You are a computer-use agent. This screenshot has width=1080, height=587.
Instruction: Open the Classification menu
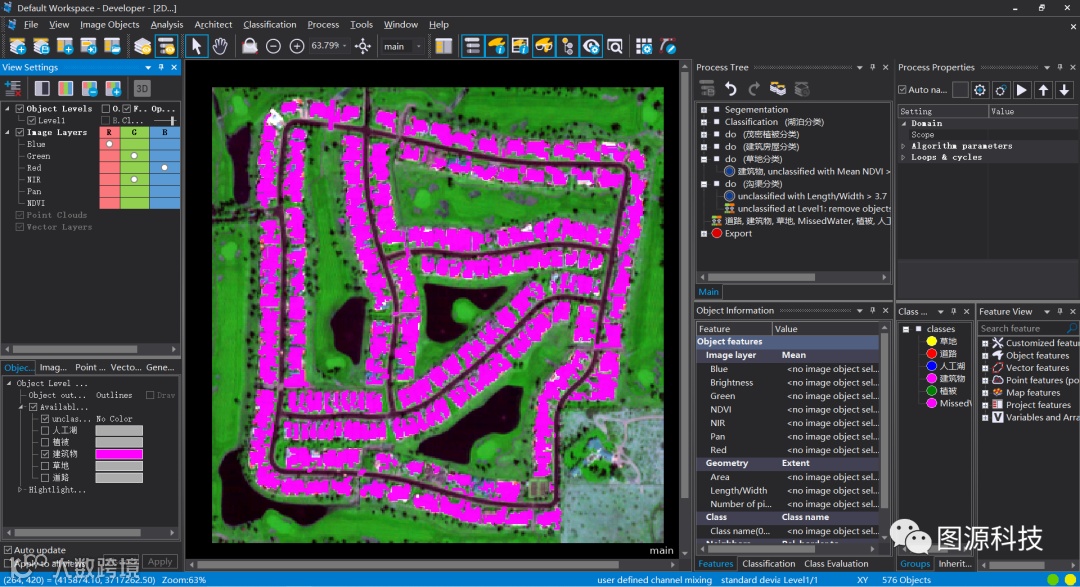pyautogui.click(x=270, y=24)
